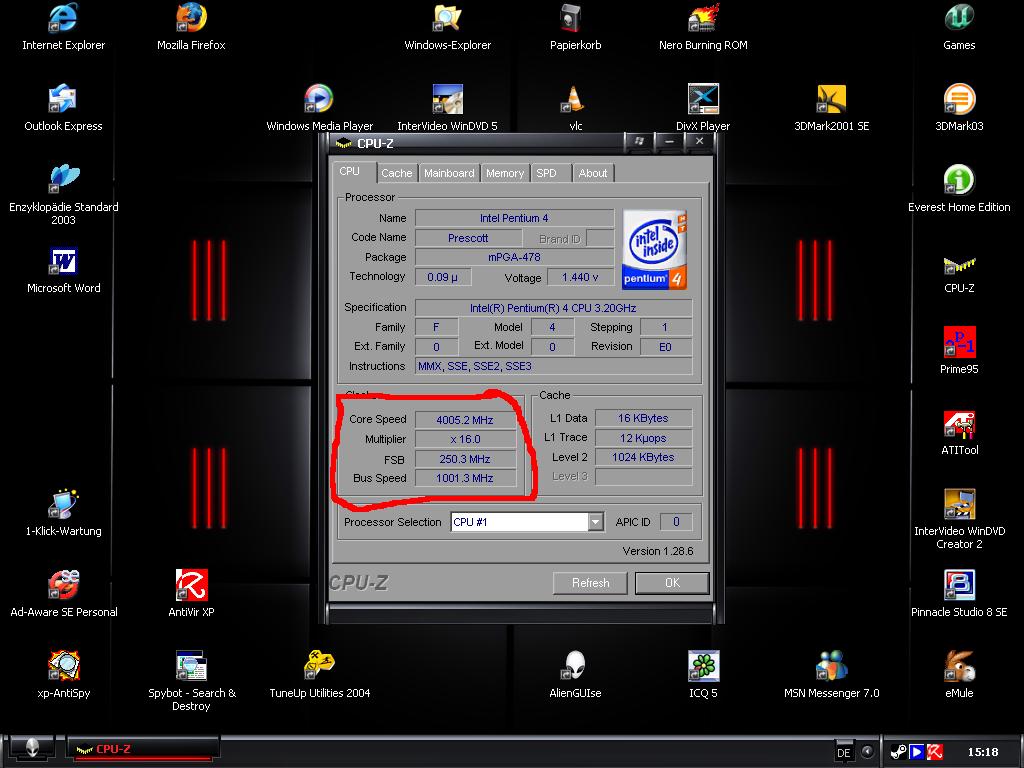This screenshot has height=768, width=1024.
Task: Click the Refresh button
Action: coord(590,583)
